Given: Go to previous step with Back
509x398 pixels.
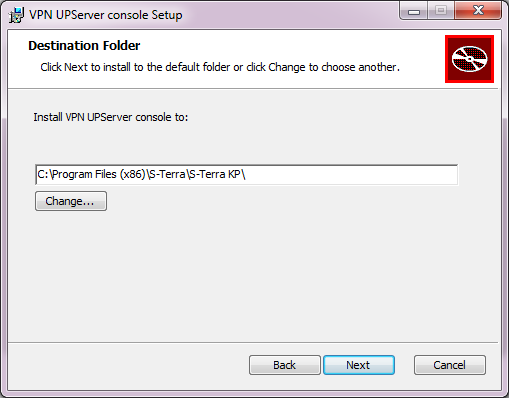Looking at the screenshot, I should (285, 365).
